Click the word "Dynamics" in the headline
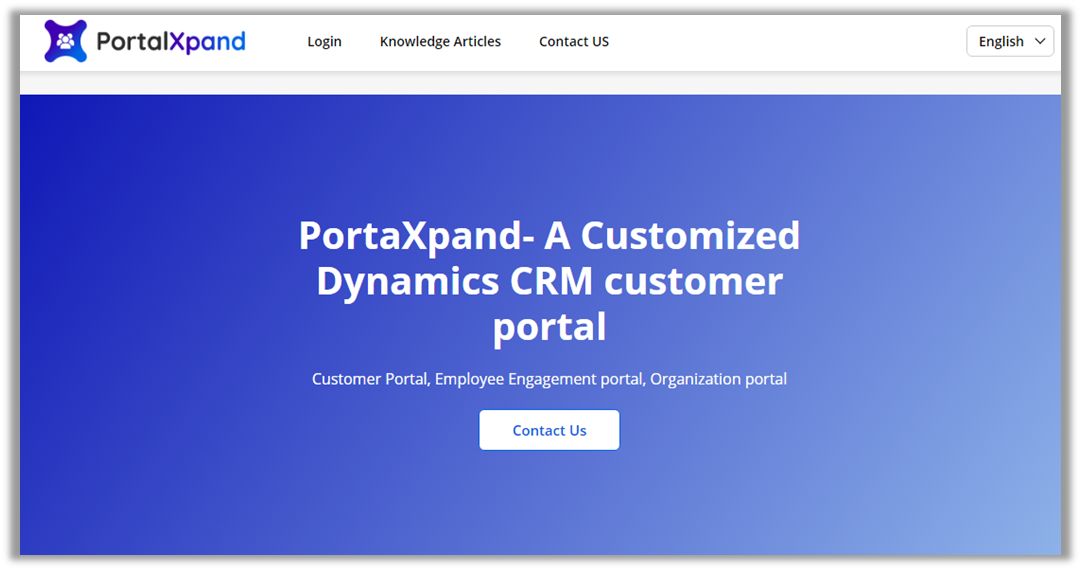 408,281
